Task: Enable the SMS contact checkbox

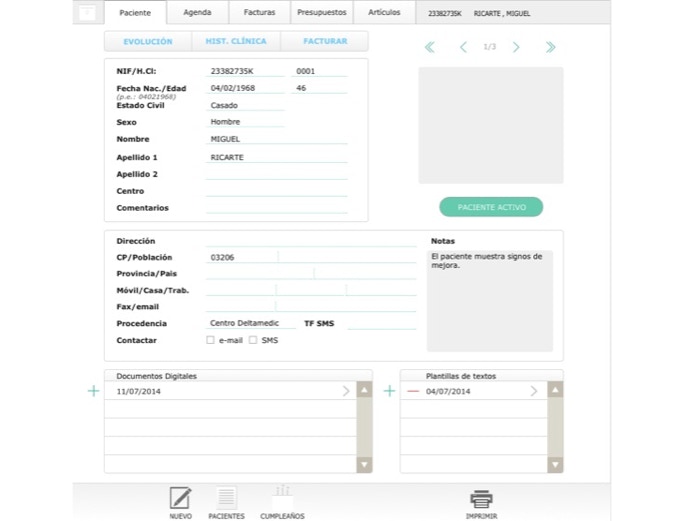Action: point(253,340)
